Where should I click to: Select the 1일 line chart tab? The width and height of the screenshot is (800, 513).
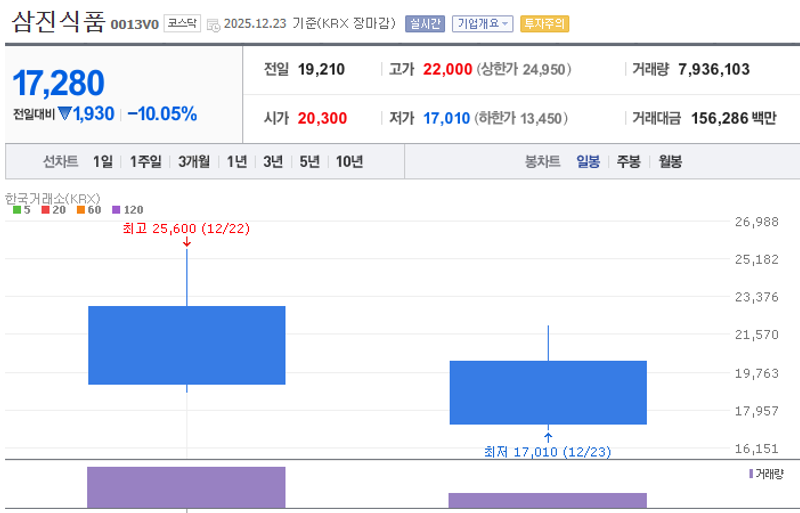click(x=103, y=162)
